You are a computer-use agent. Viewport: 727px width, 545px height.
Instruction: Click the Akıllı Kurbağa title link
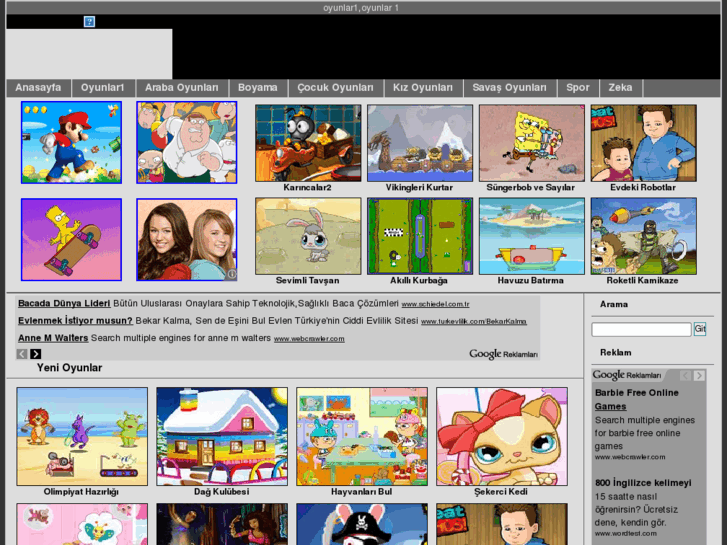(x=419, y=281)
